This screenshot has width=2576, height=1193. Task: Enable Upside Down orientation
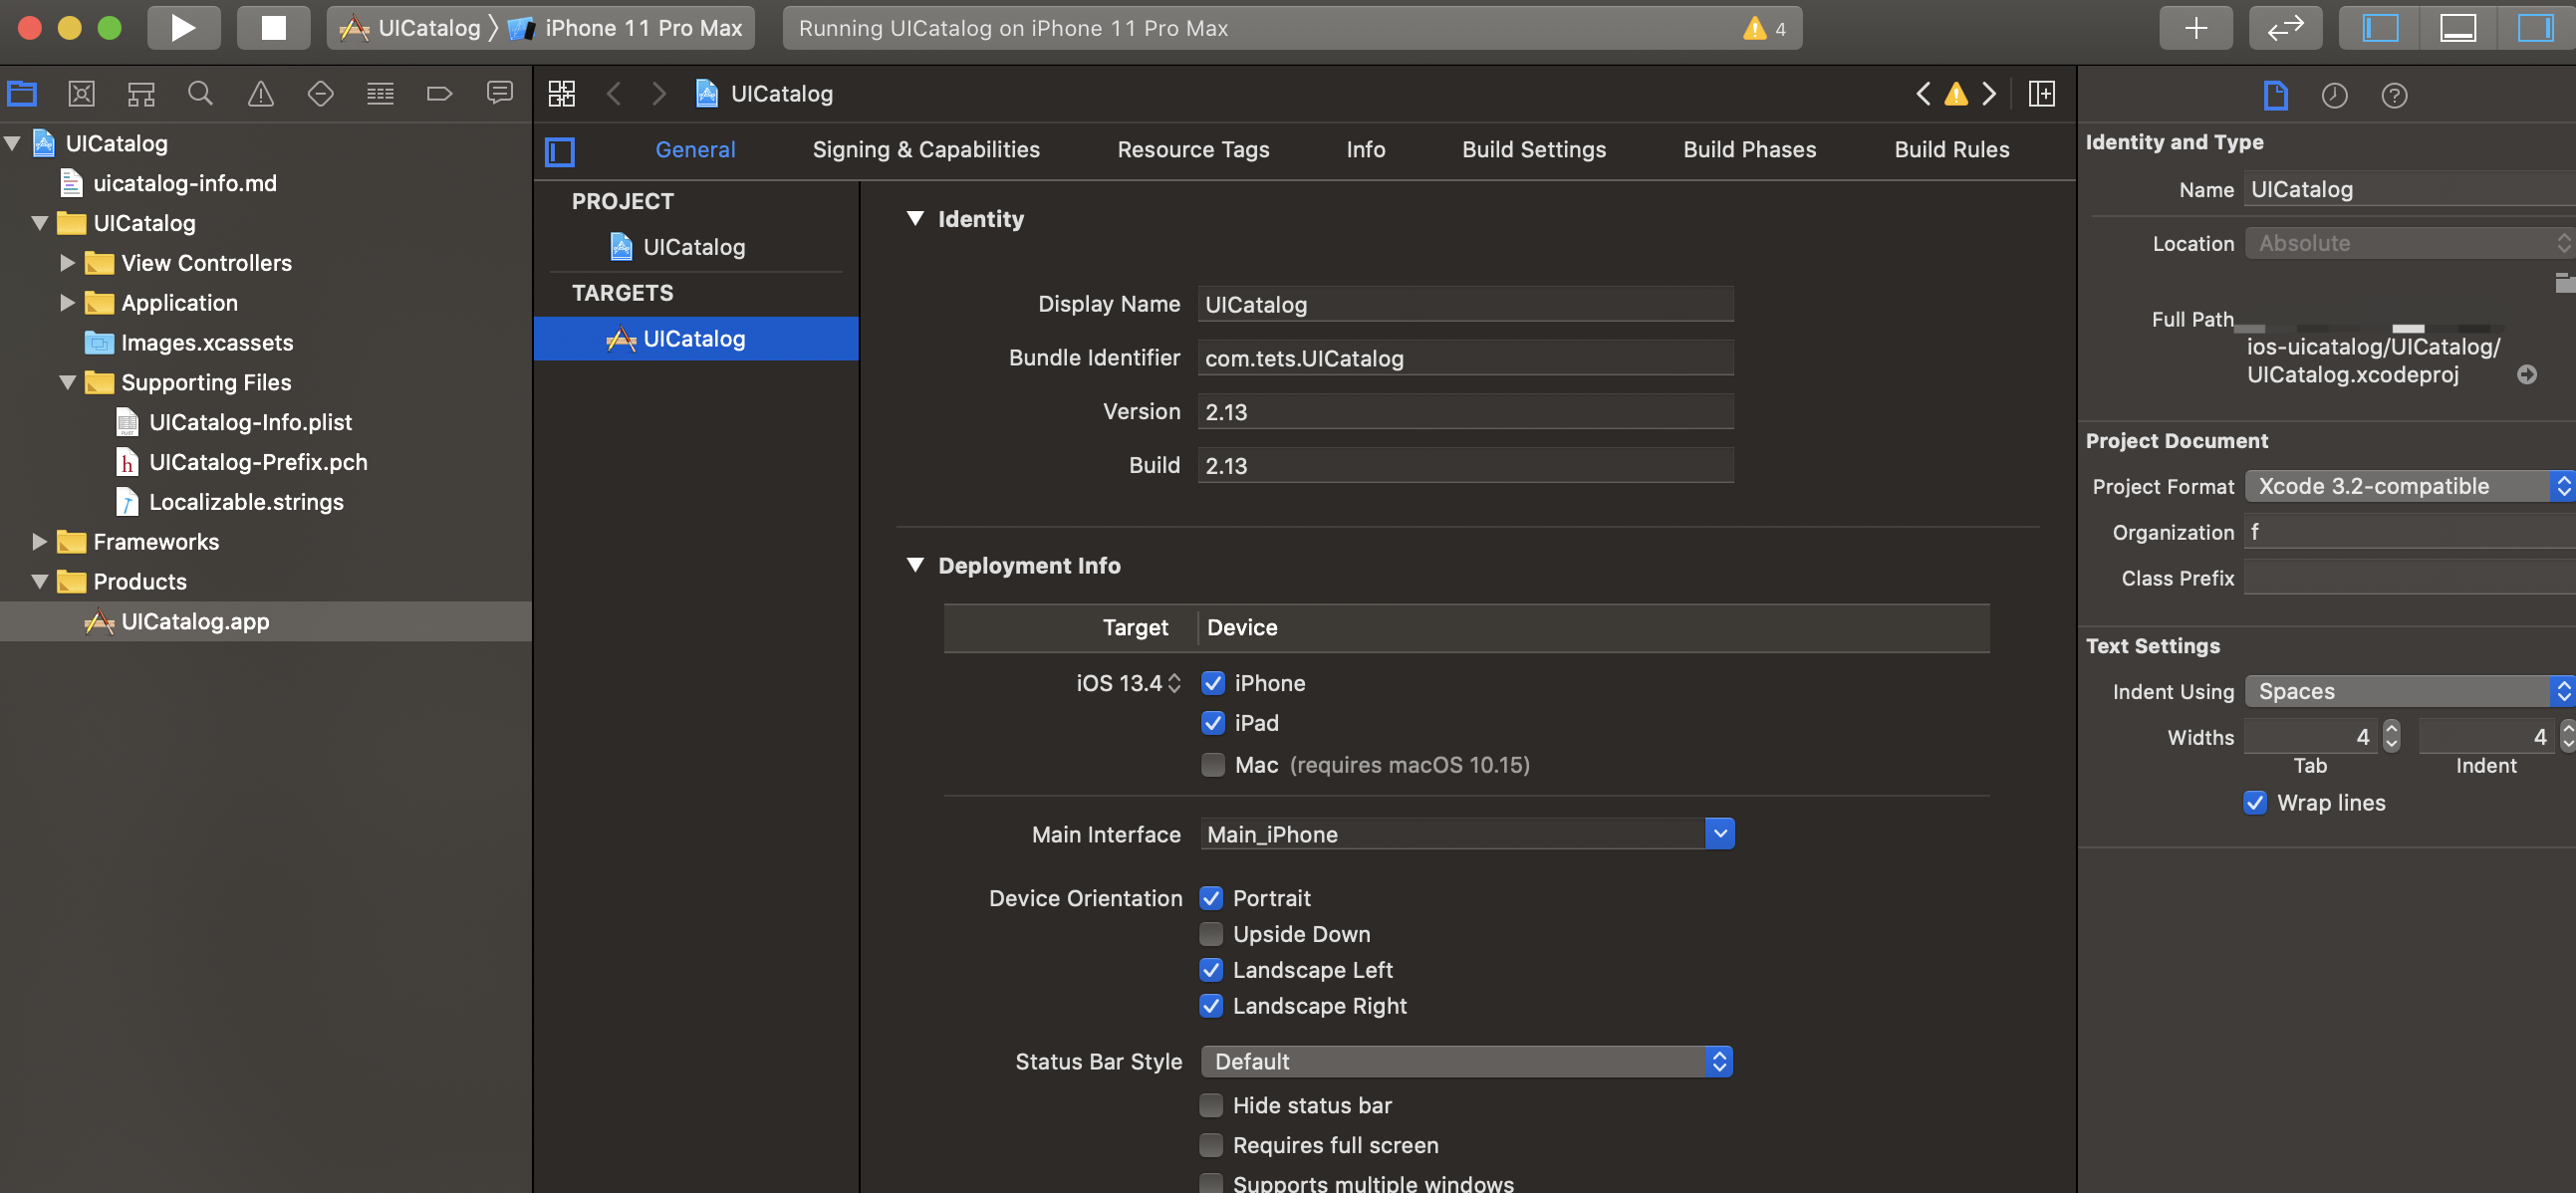(x=1210, y=934)
